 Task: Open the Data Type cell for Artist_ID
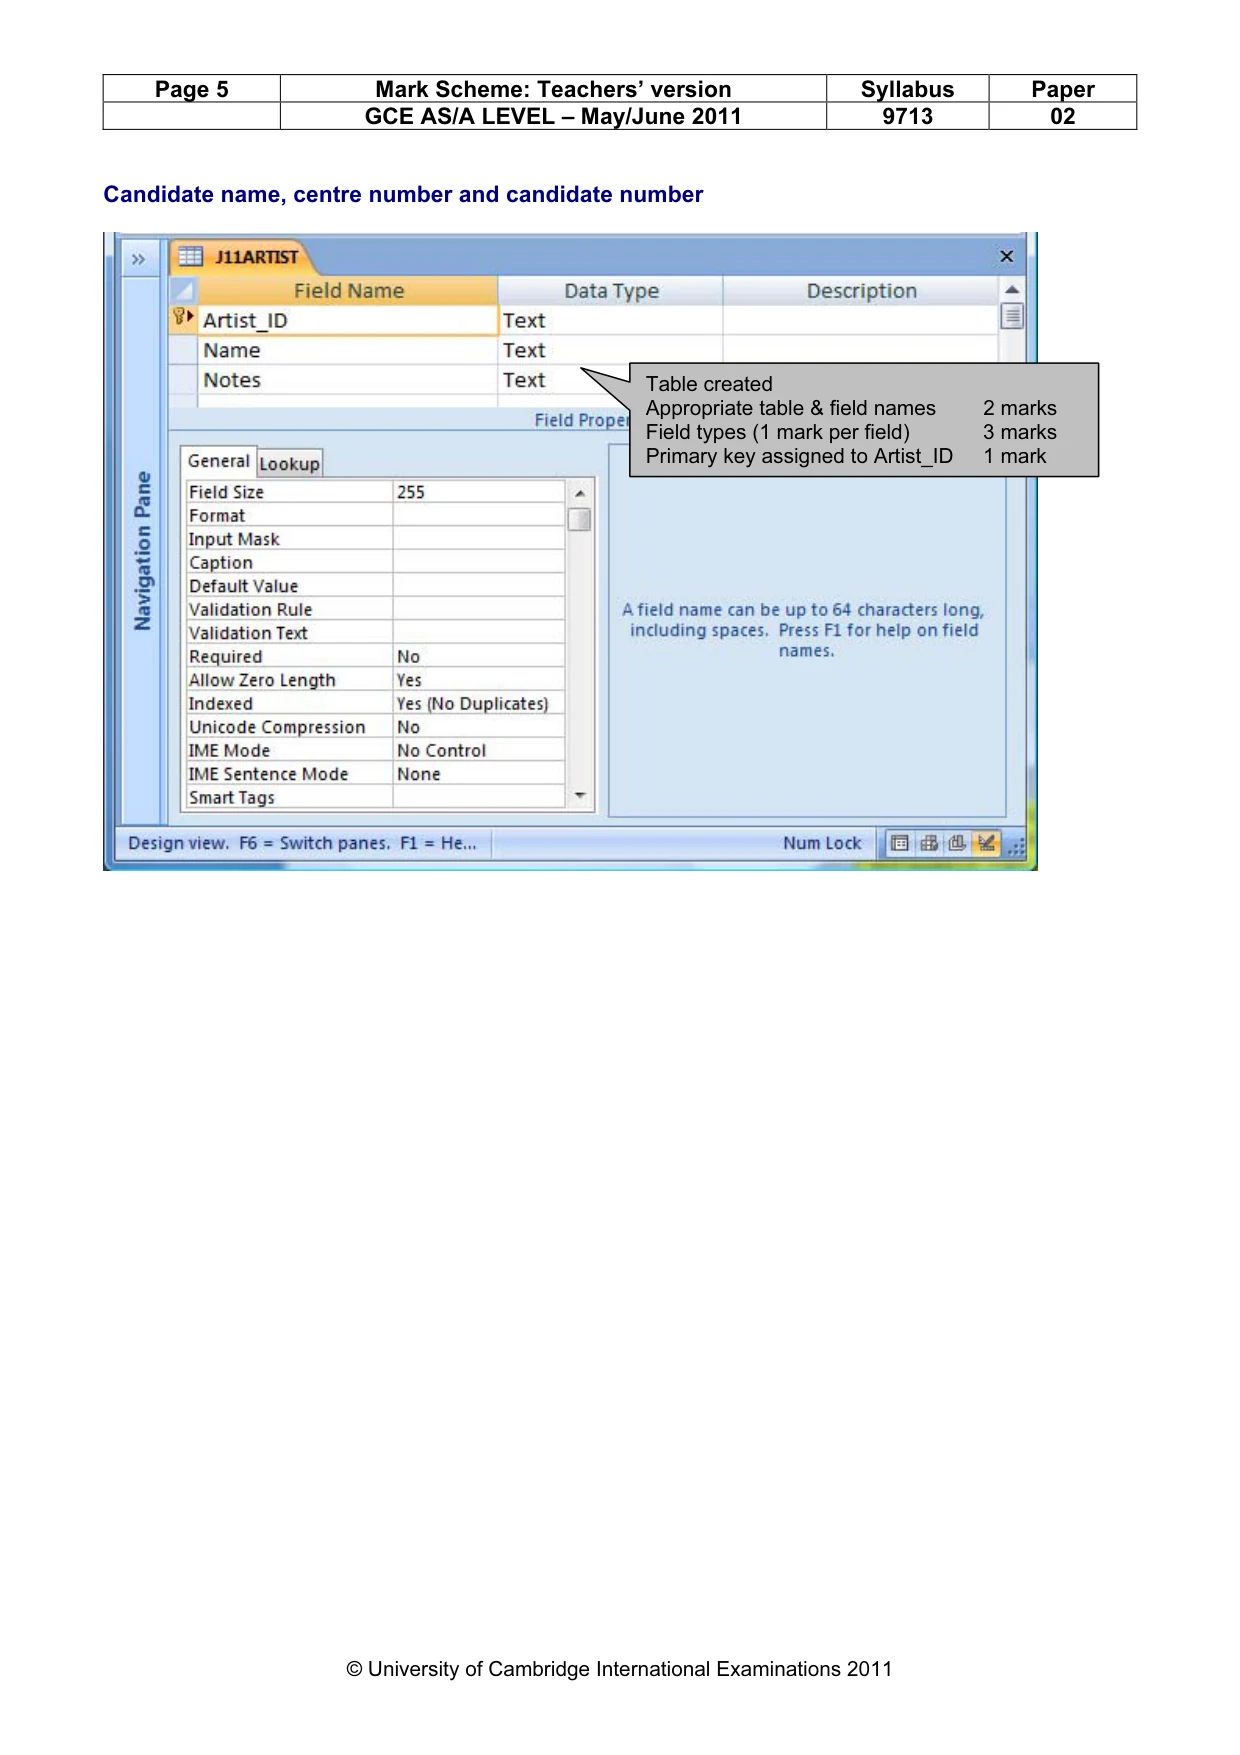[610, 320]
